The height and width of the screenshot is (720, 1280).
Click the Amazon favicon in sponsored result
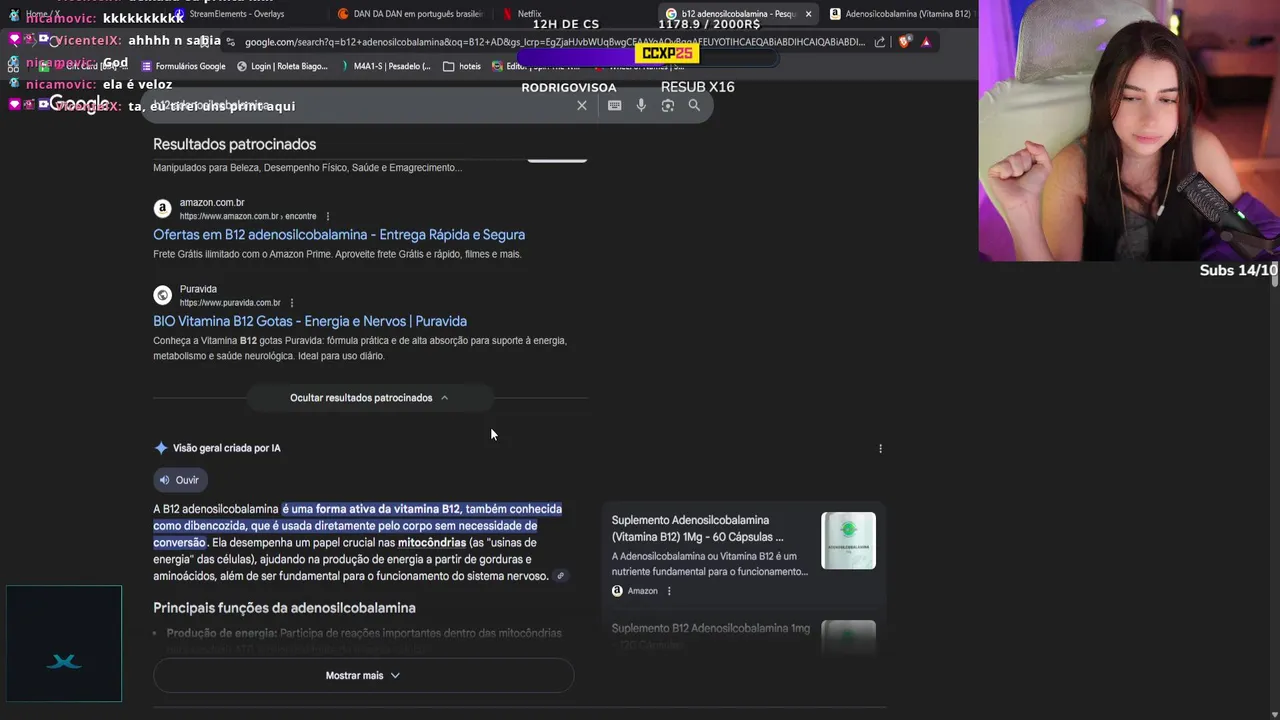pyautogui.click(x=162, y=209)
